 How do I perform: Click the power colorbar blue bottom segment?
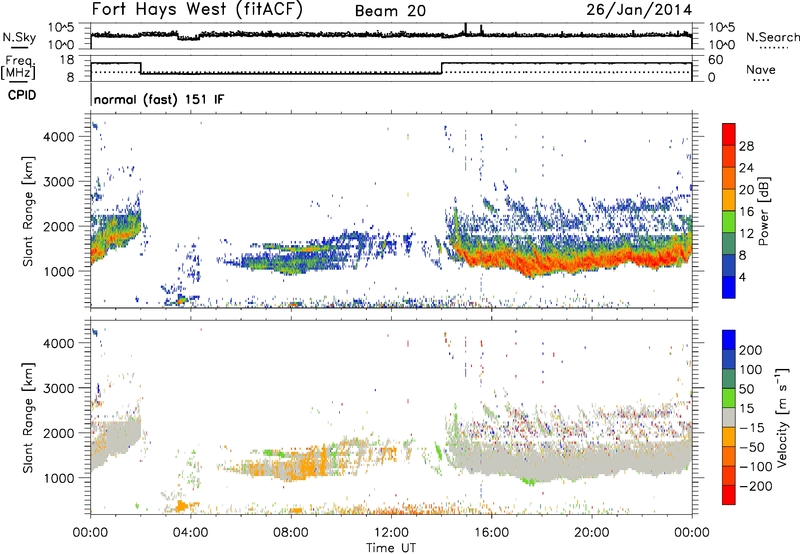tap(729, 287)
